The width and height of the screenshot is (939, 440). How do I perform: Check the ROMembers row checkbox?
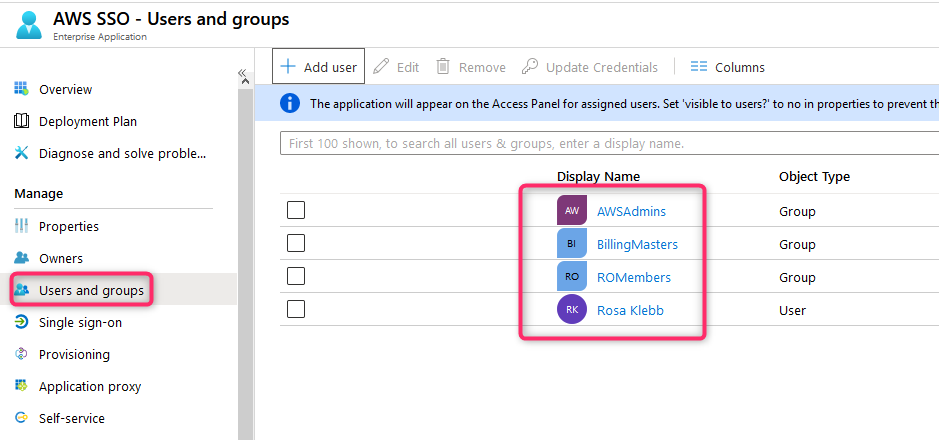(296, 276)
